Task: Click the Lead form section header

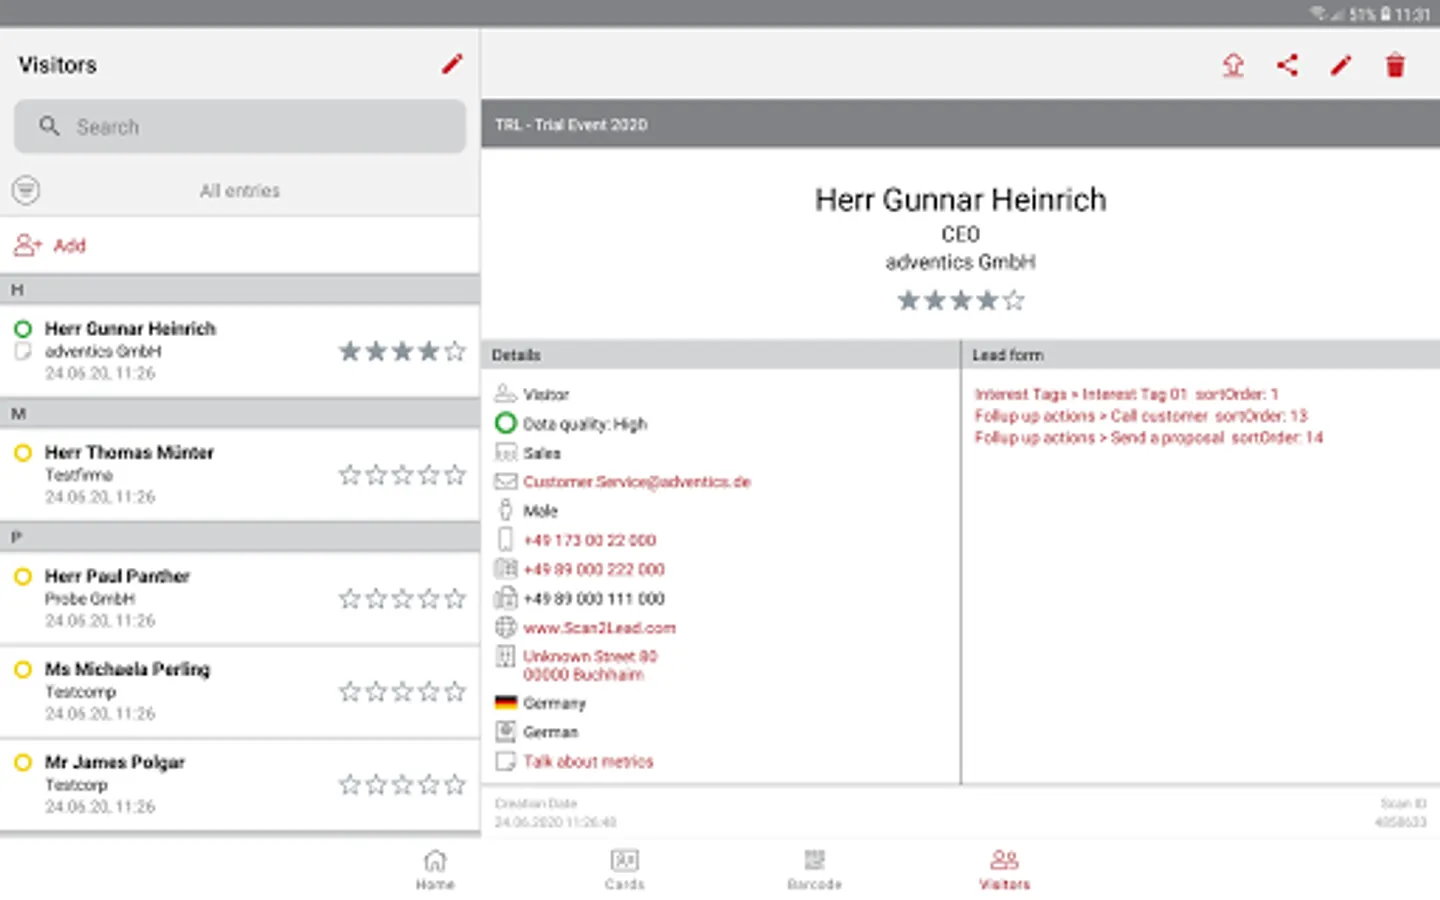Action: [x=1201, y=355]
